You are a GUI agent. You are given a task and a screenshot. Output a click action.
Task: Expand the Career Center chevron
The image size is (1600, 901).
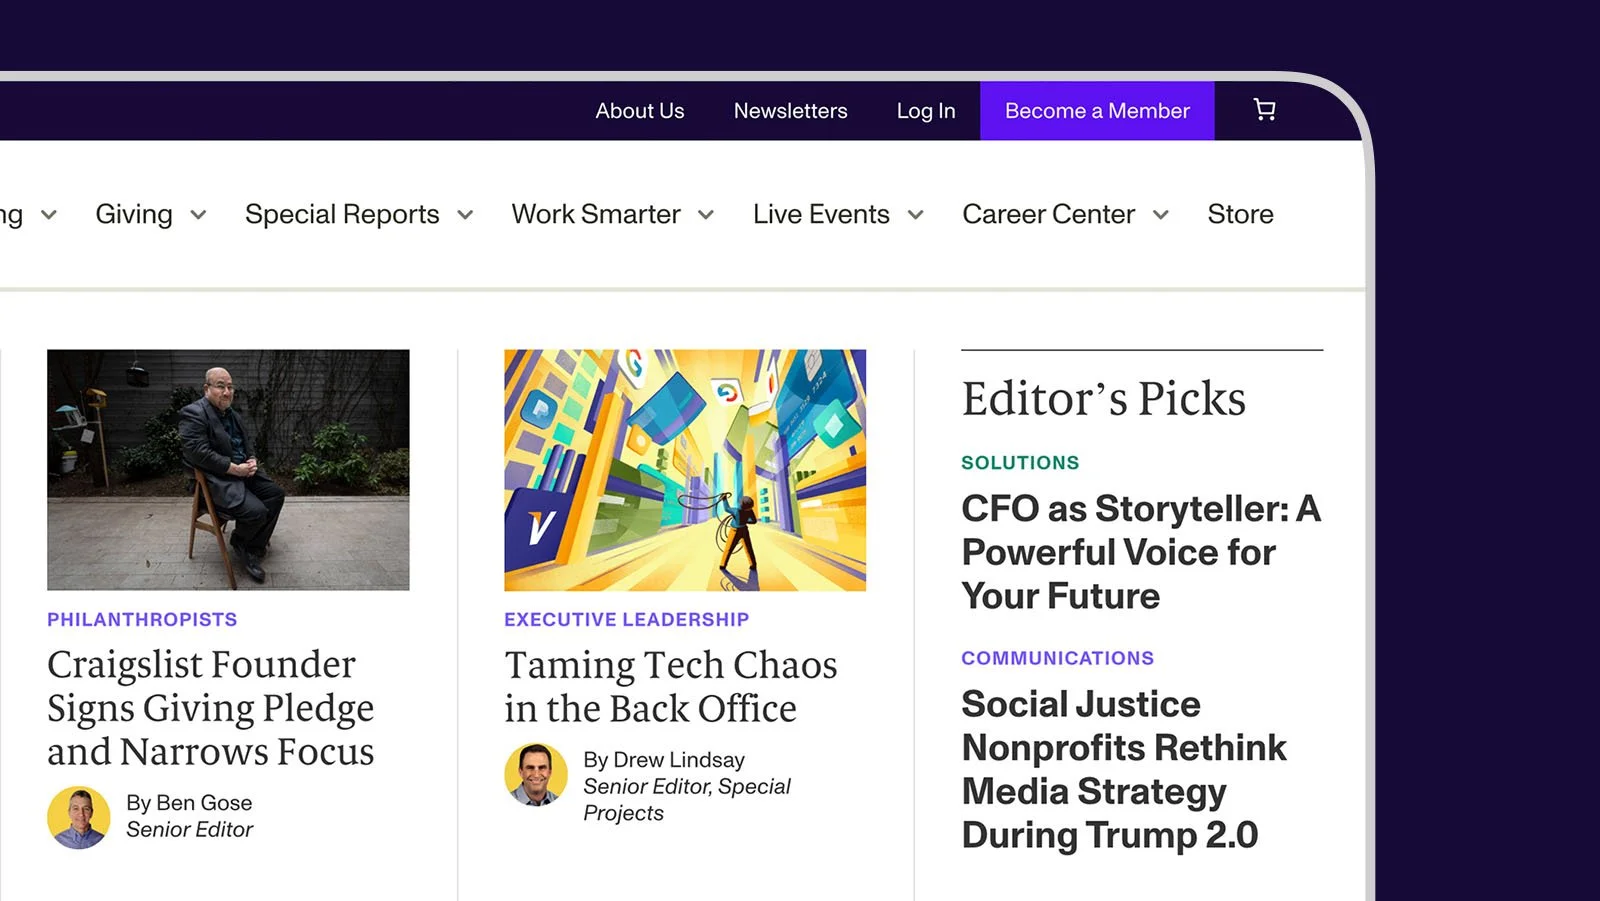point(1161,215)
